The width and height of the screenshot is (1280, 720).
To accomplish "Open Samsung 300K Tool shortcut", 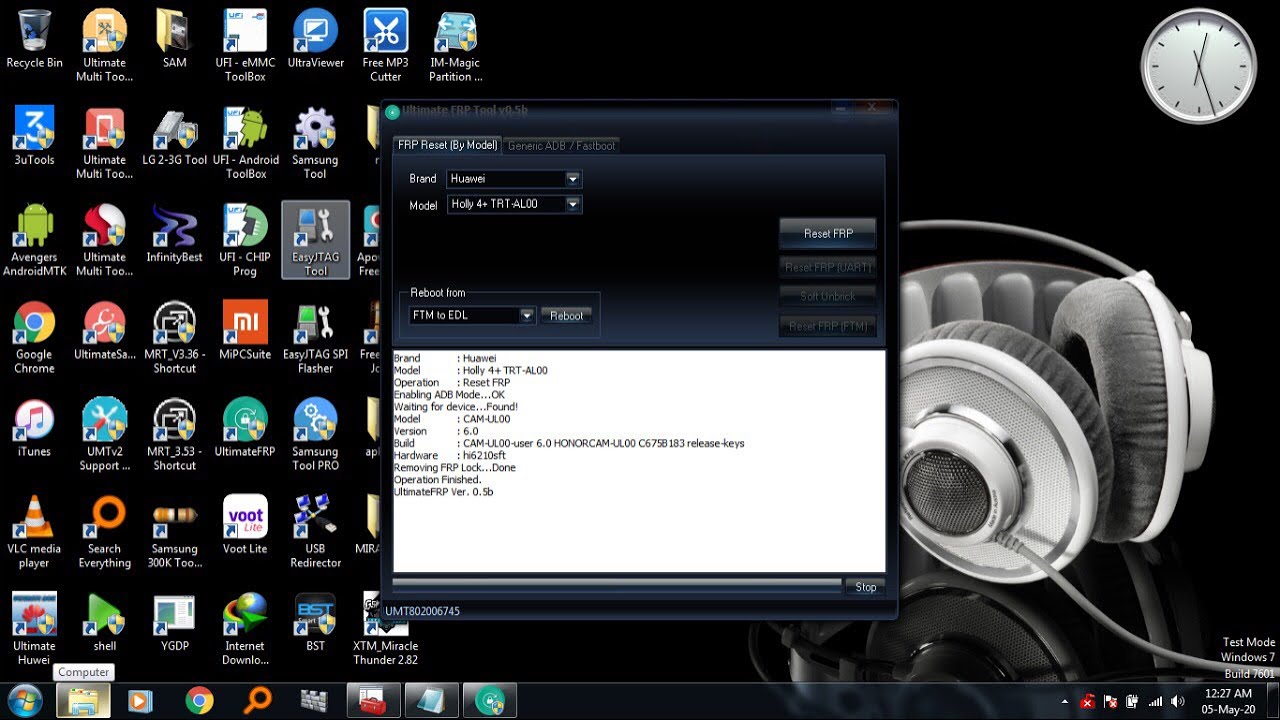I will (x=174, y=531).
